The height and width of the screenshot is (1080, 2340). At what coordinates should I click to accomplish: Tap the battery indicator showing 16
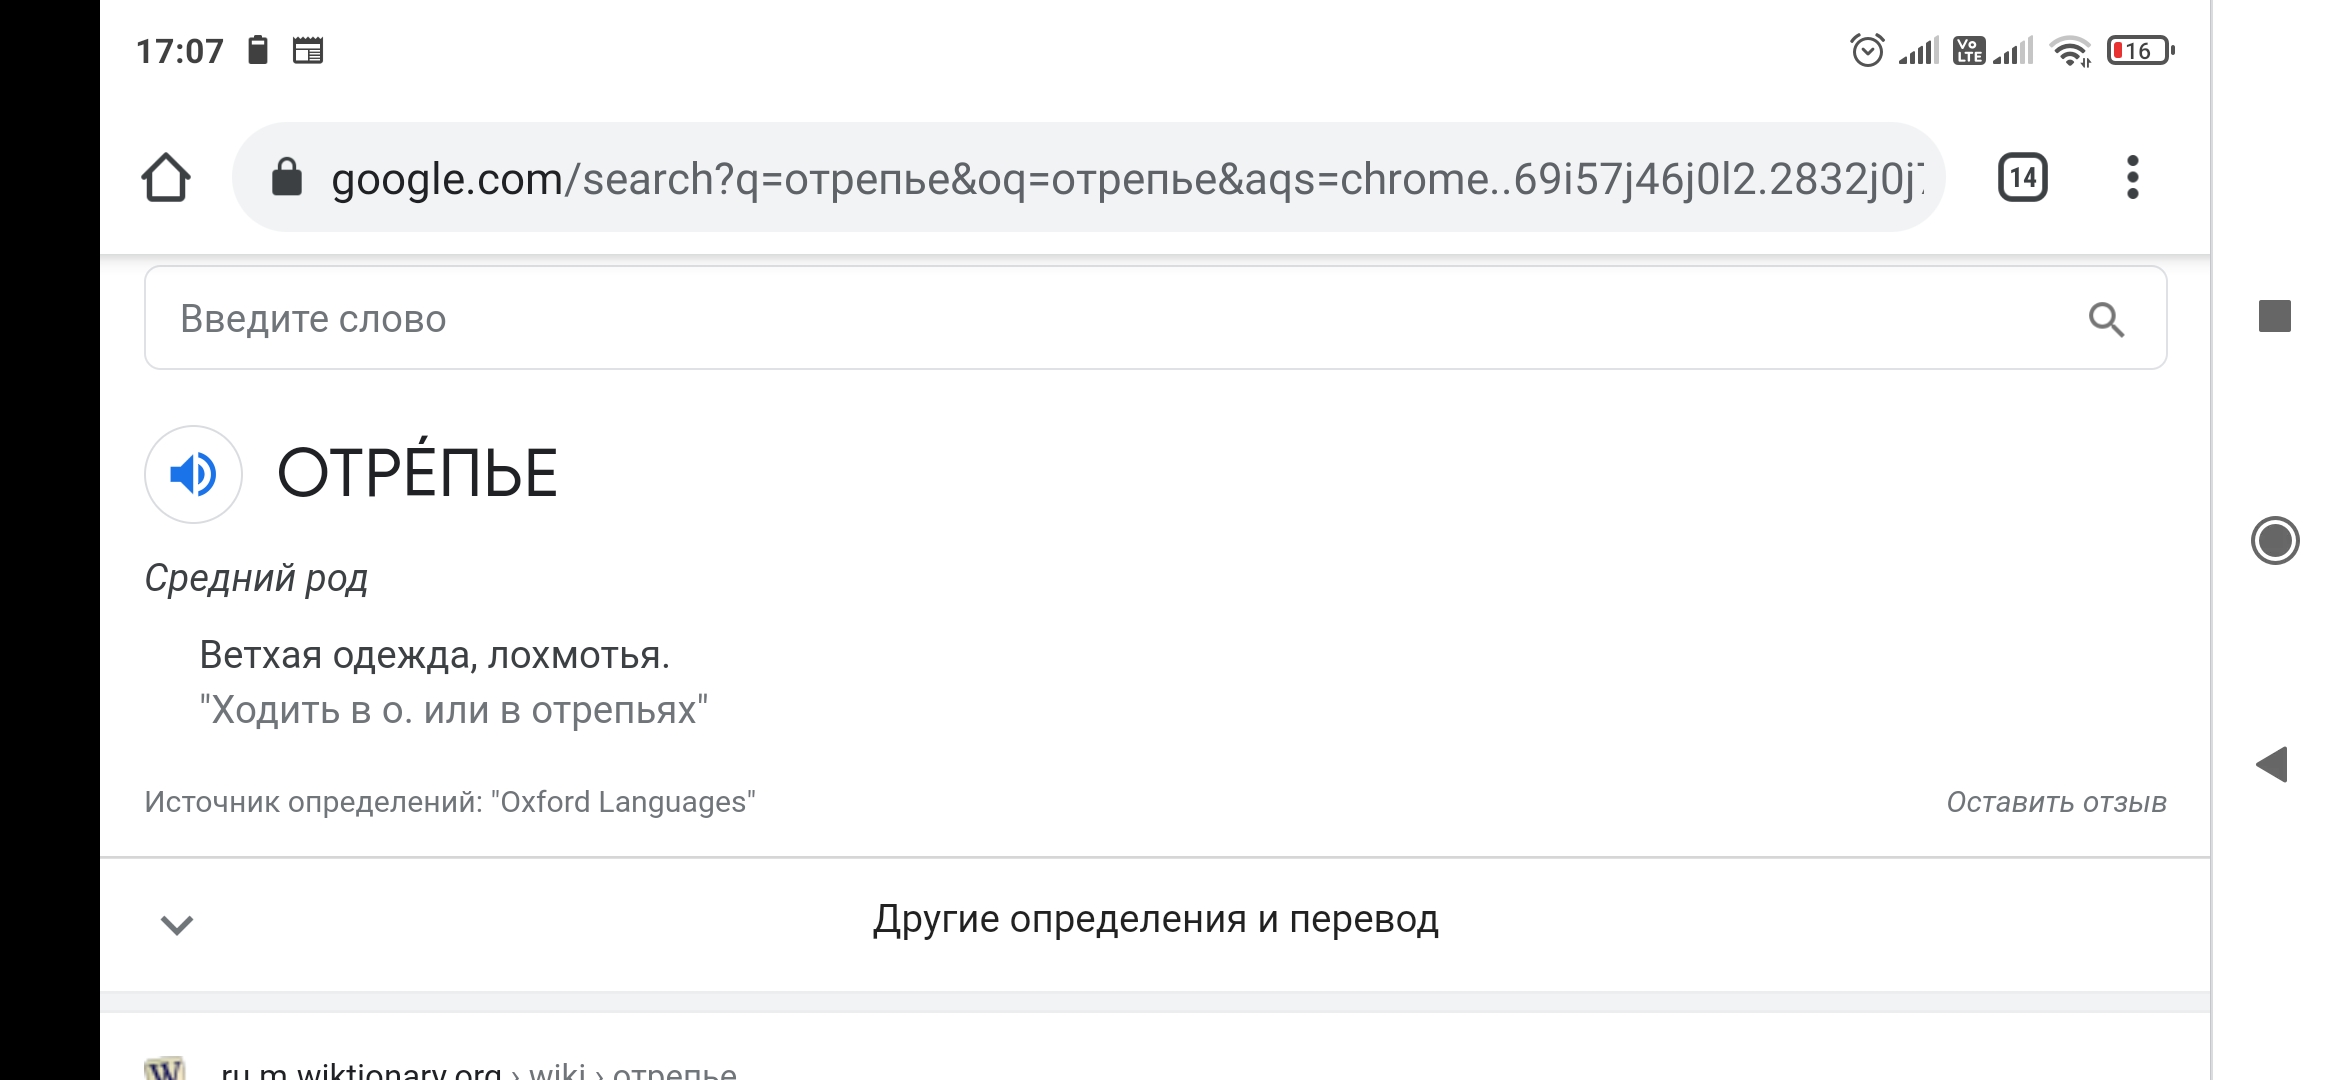[2140, 50]
